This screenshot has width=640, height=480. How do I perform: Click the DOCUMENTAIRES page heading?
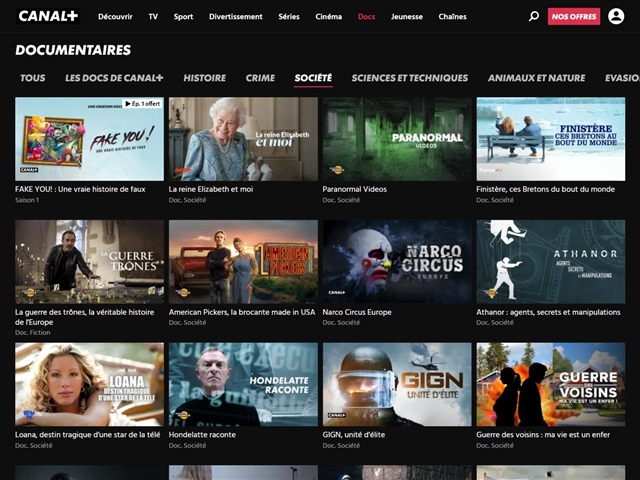click(x=73, y=50)
